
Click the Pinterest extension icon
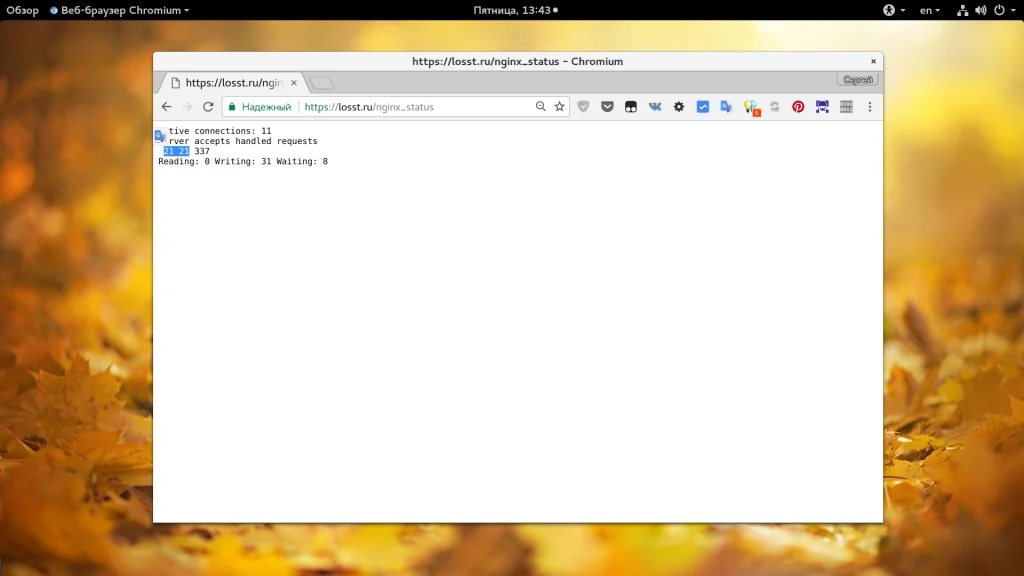click(x=798, y=107)
